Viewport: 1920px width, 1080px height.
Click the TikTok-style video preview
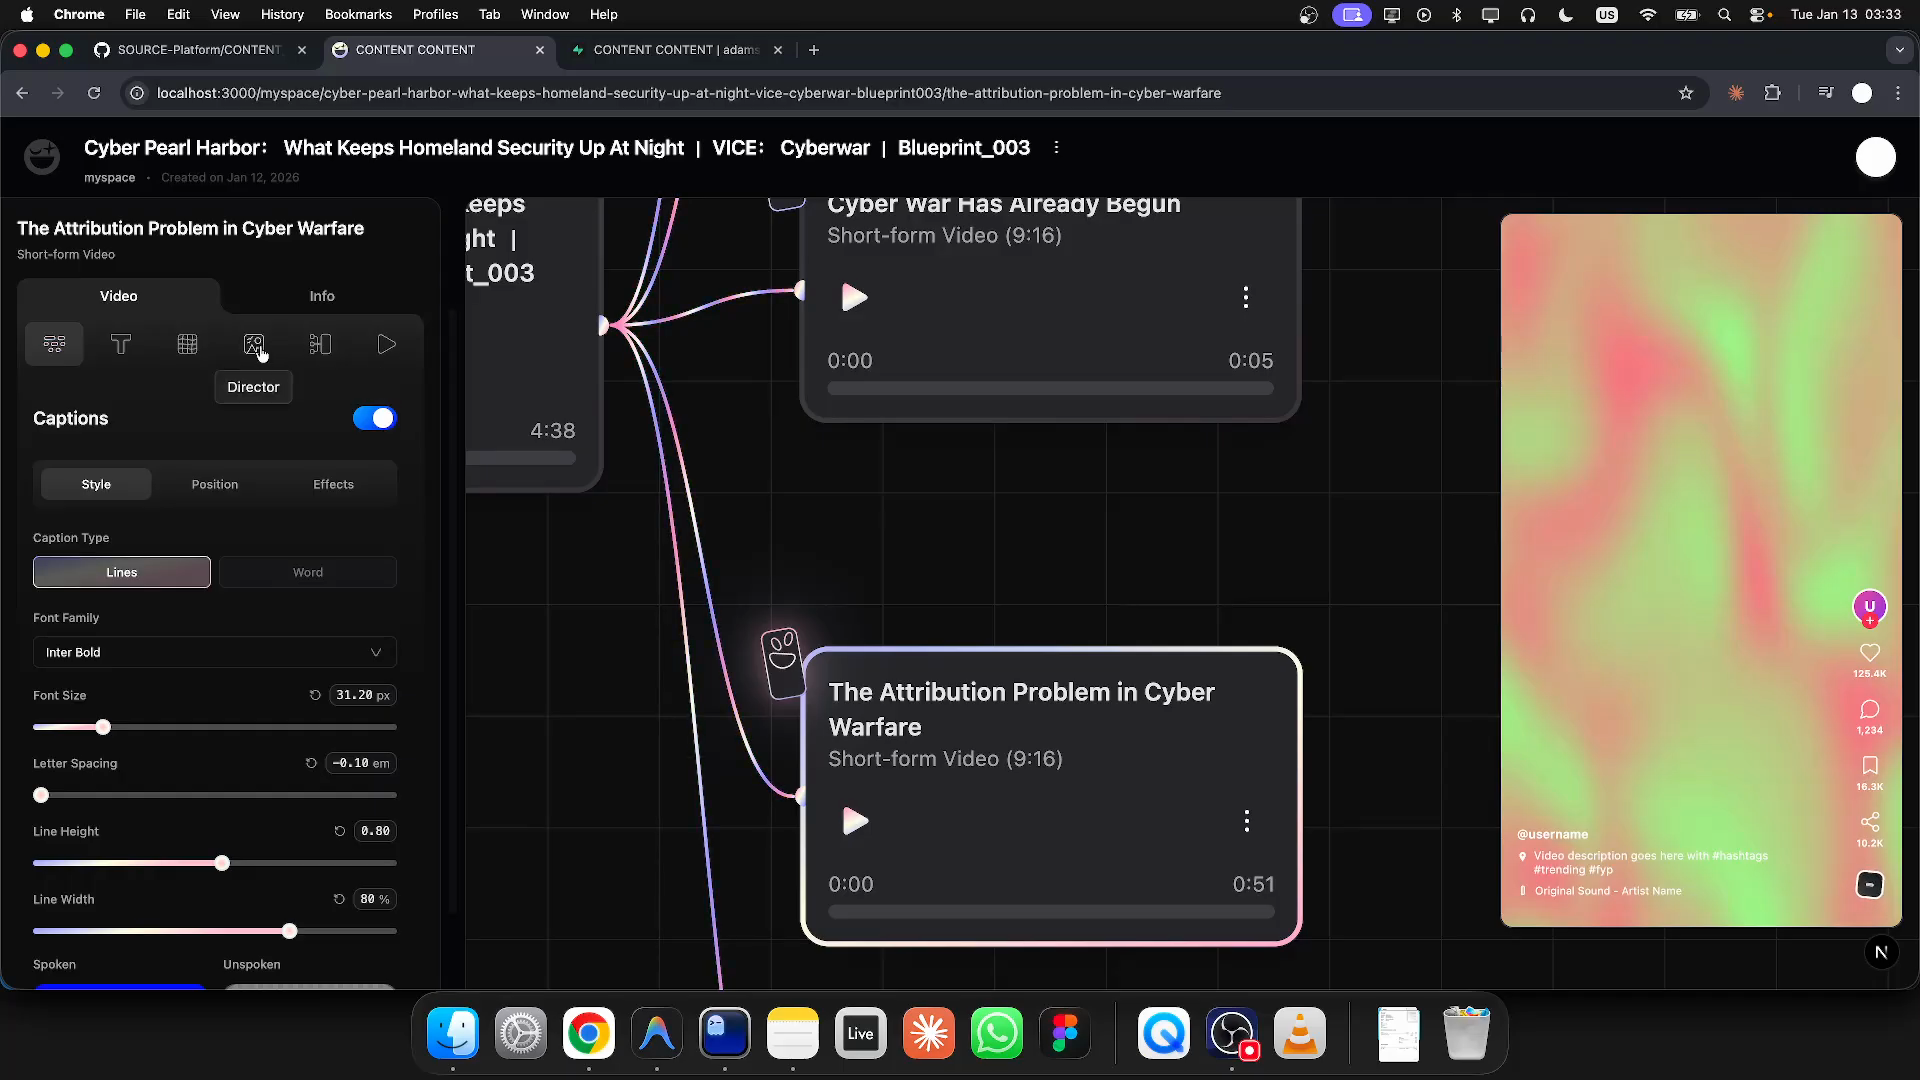coord(1701,570)
